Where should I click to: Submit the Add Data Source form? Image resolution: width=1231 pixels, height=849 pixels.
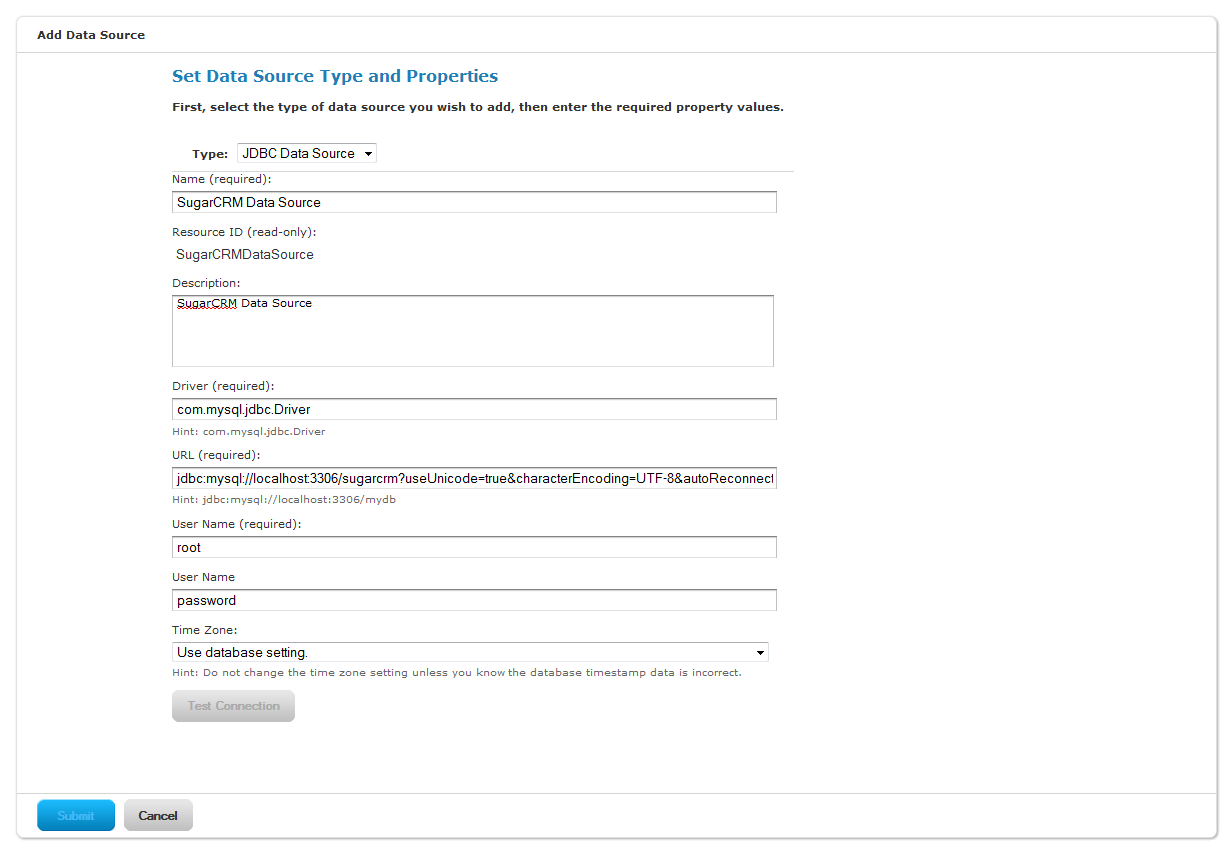76,815
